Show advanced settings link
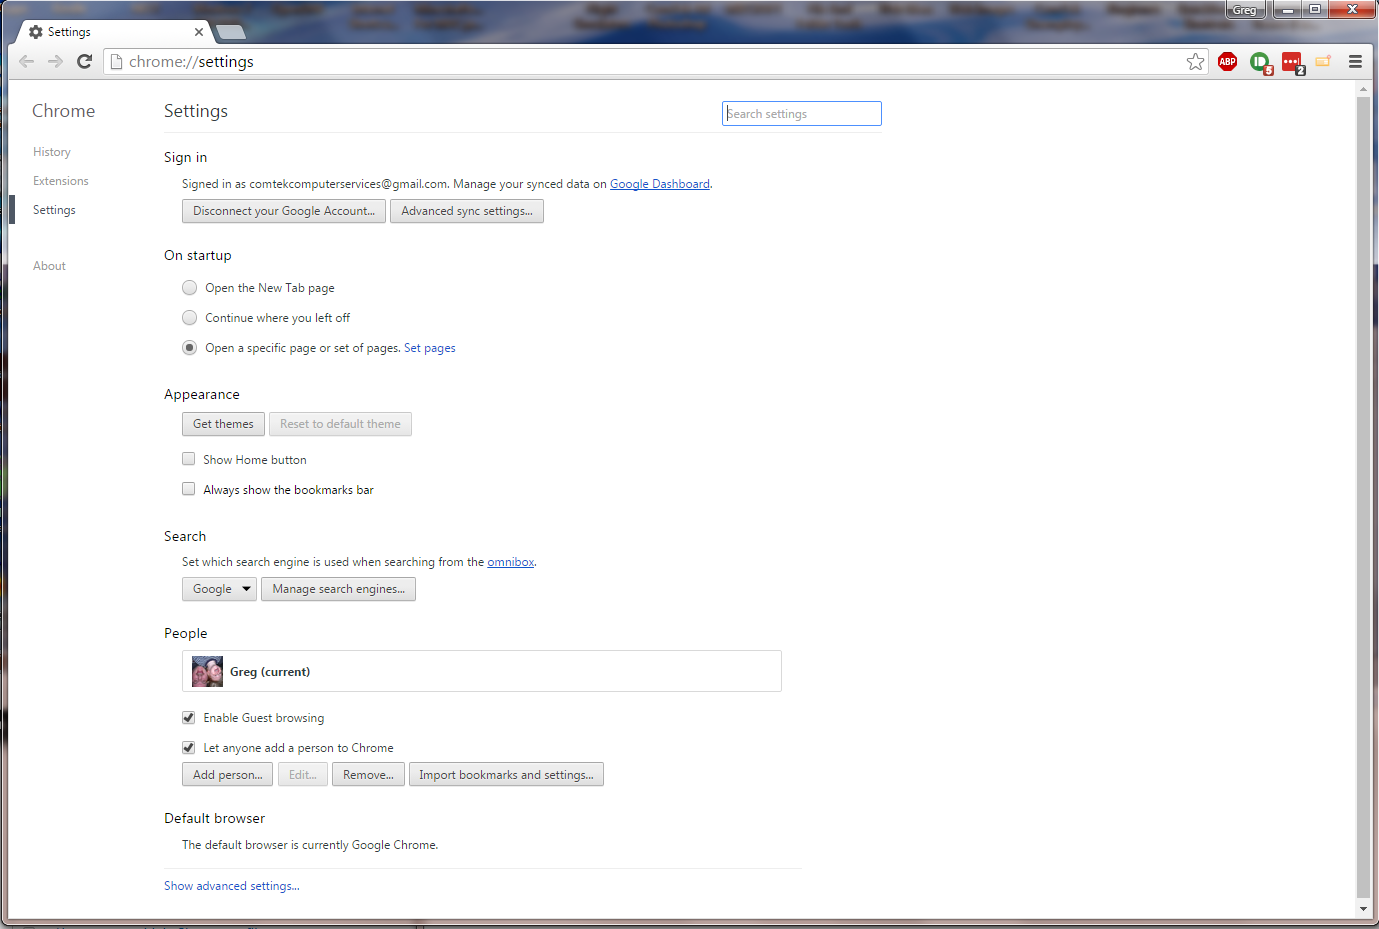 tap(232, 886)
